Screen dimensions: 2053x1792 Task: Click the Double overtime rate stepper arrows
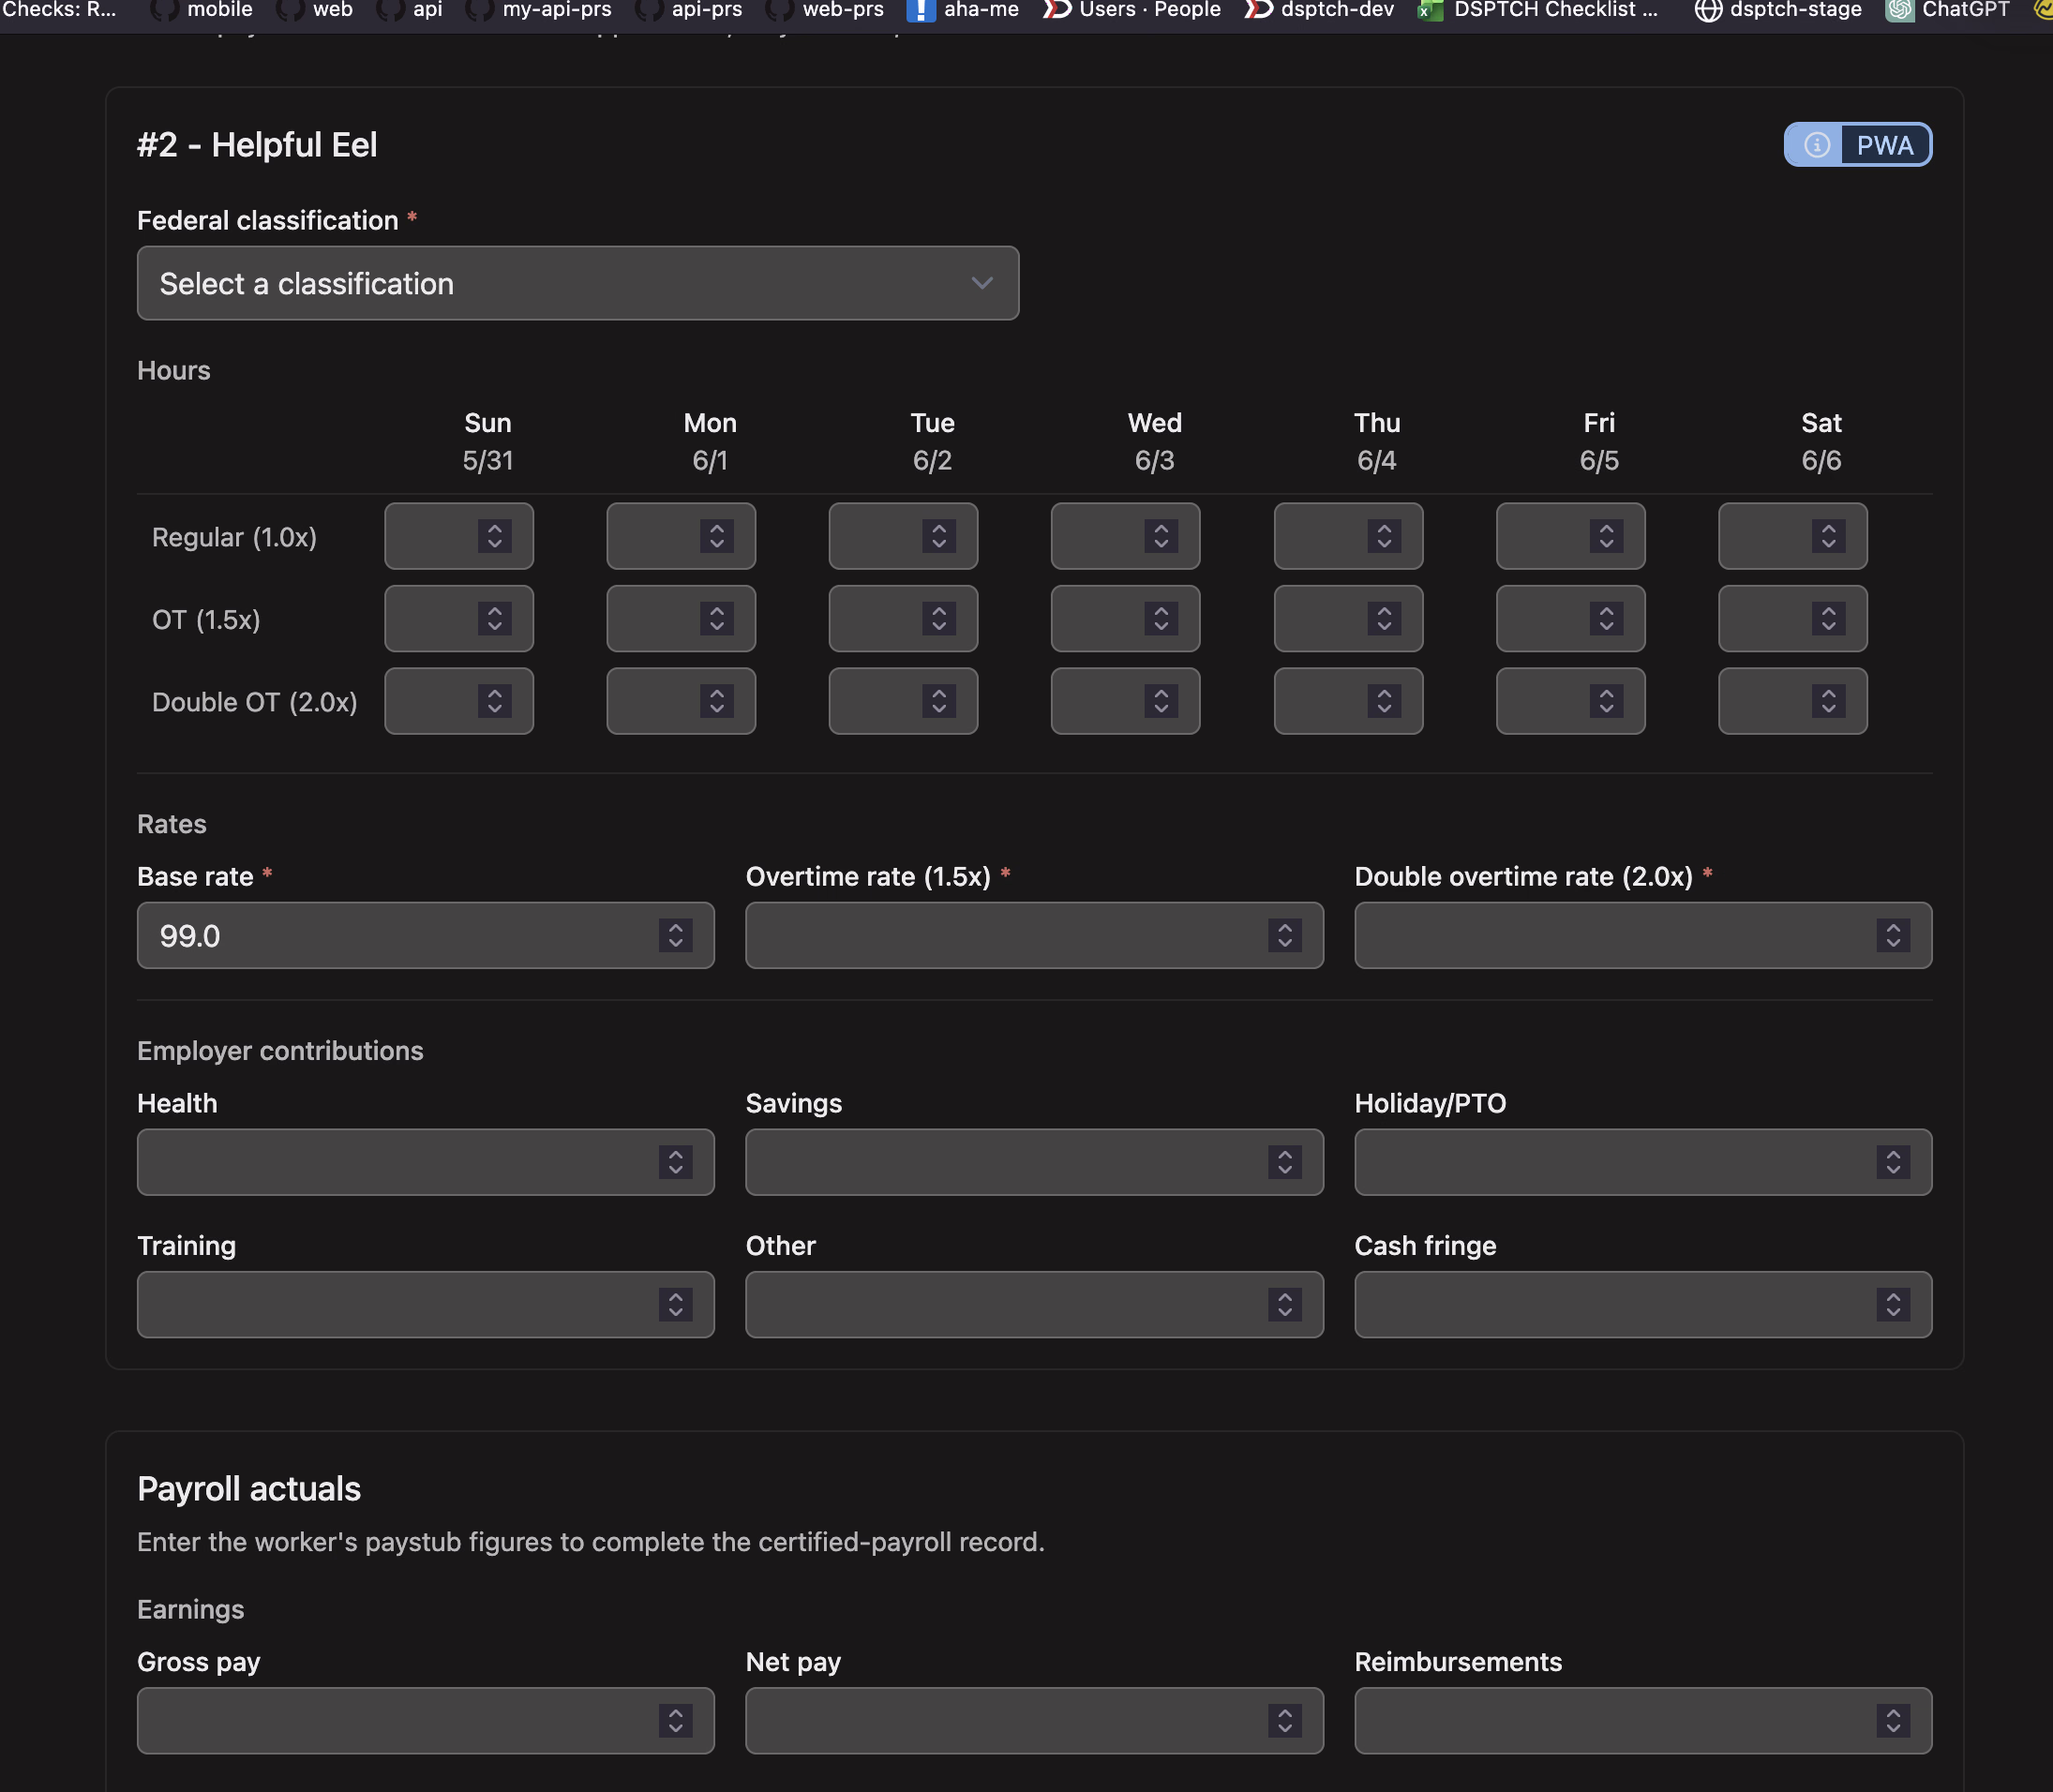click(x=1893, y=935)
